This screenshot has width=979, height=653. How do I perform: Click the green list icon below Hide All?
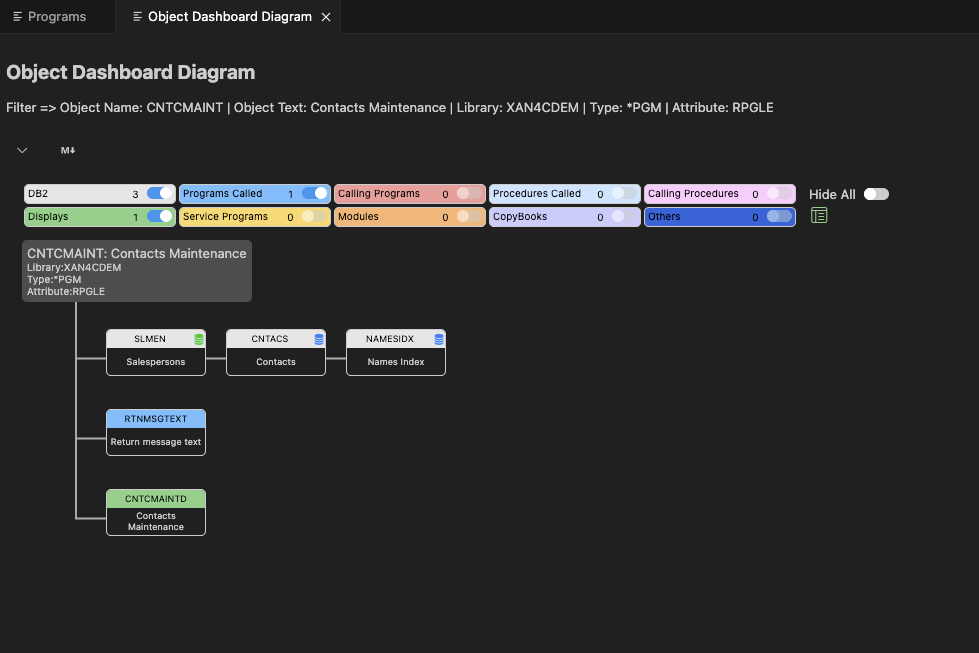click(819, 215)
